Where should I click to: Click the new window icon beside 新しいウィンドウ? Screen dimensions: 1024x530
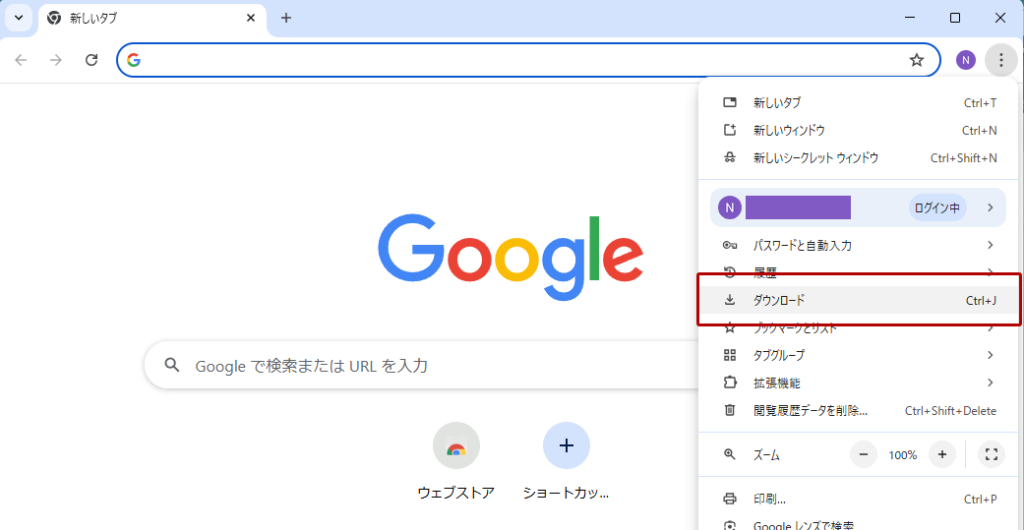pos(730,131)
